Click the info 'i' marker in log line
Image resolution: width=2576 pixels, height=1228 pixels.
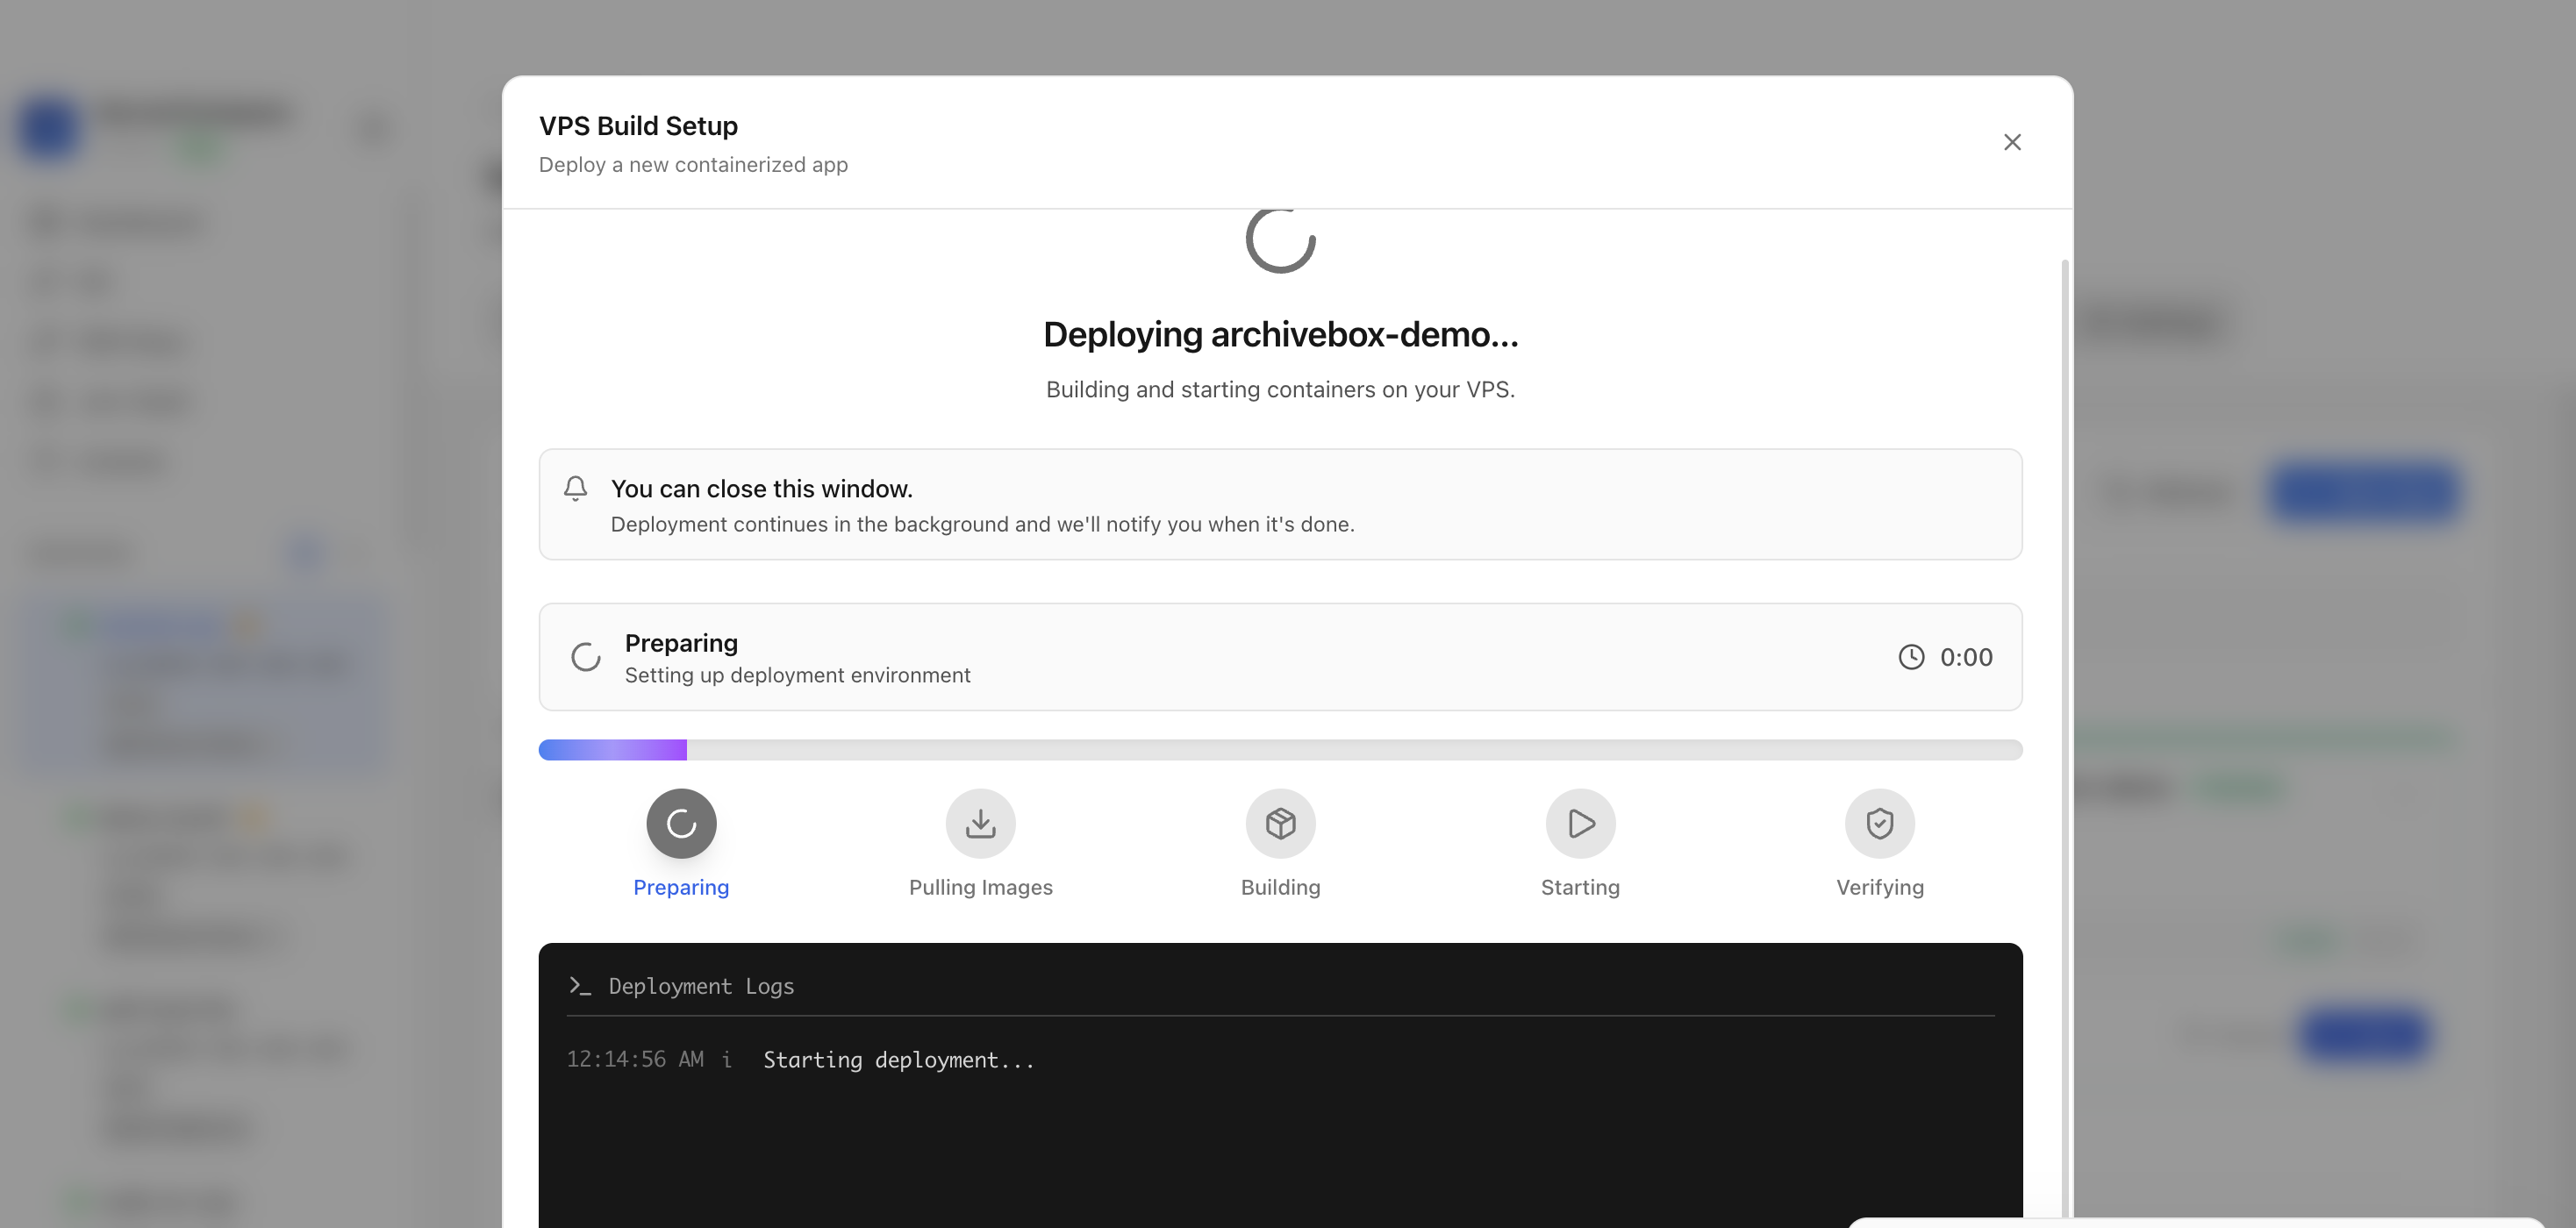pos(726,1060)
